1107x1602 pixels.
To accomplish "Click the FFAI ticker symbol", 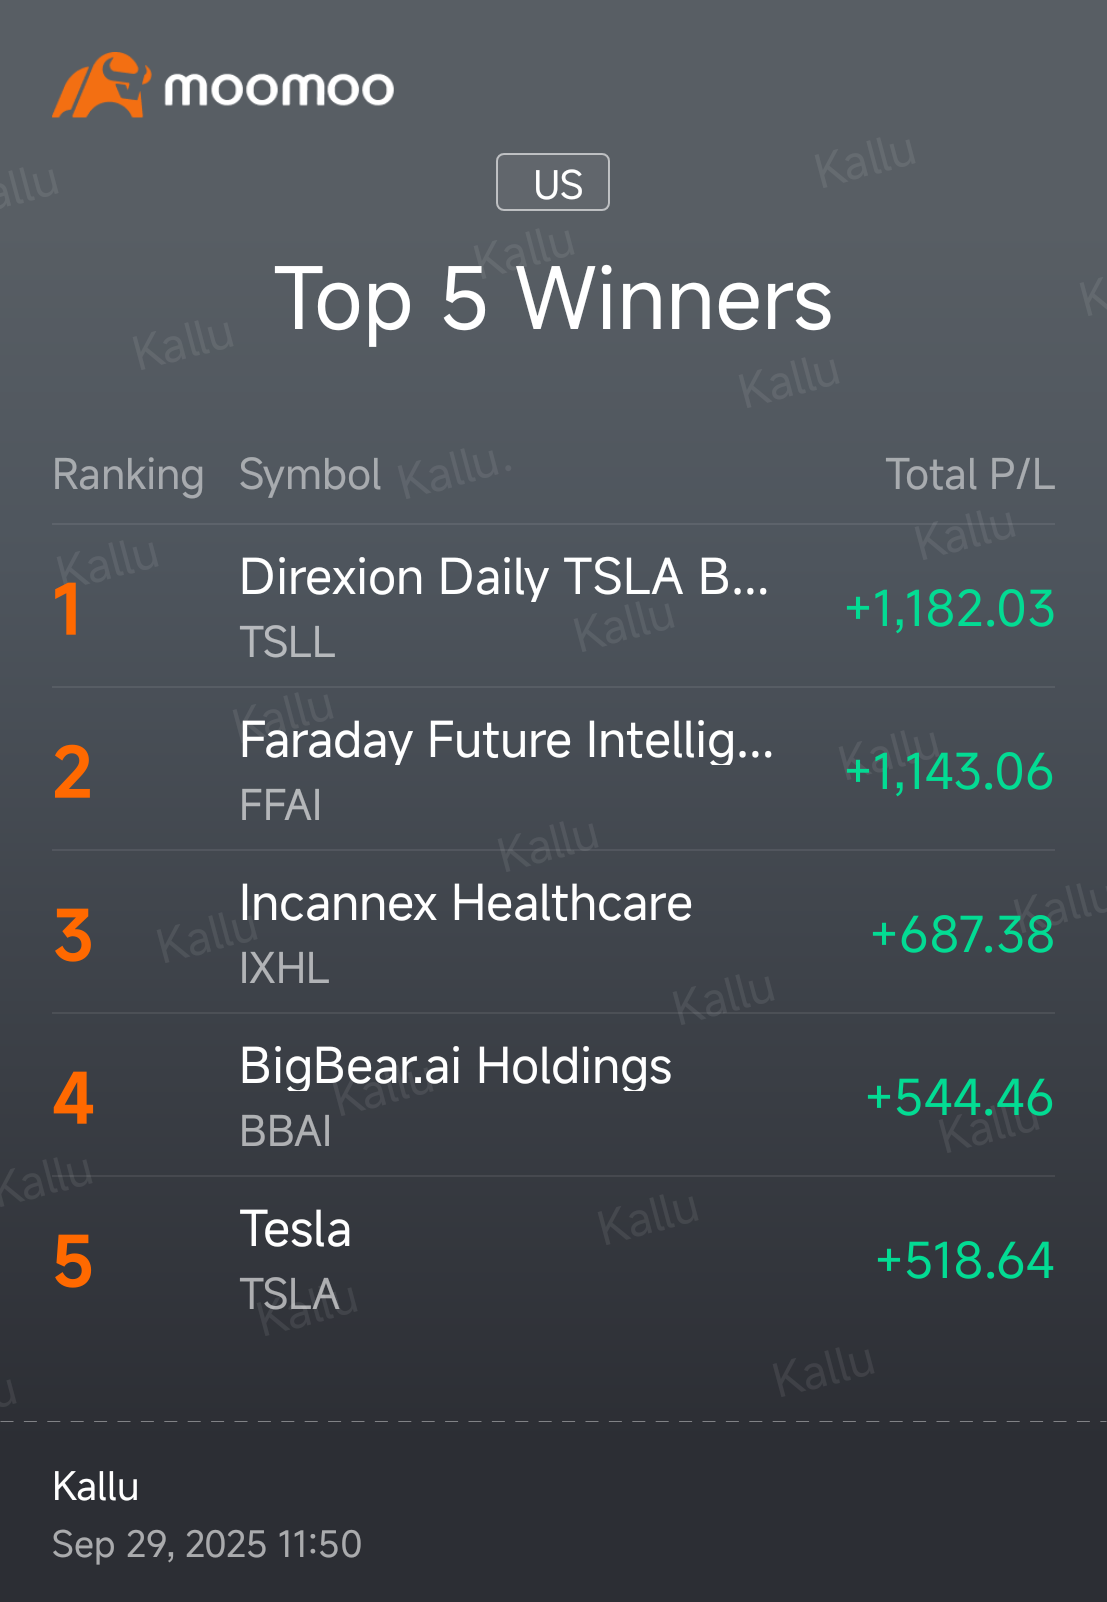I will pos(281,805).
